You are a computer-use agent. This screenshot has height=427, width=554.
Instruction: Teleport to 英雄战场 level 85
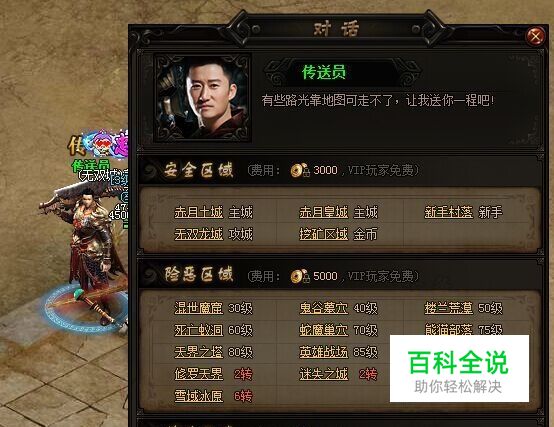(324, 352)
